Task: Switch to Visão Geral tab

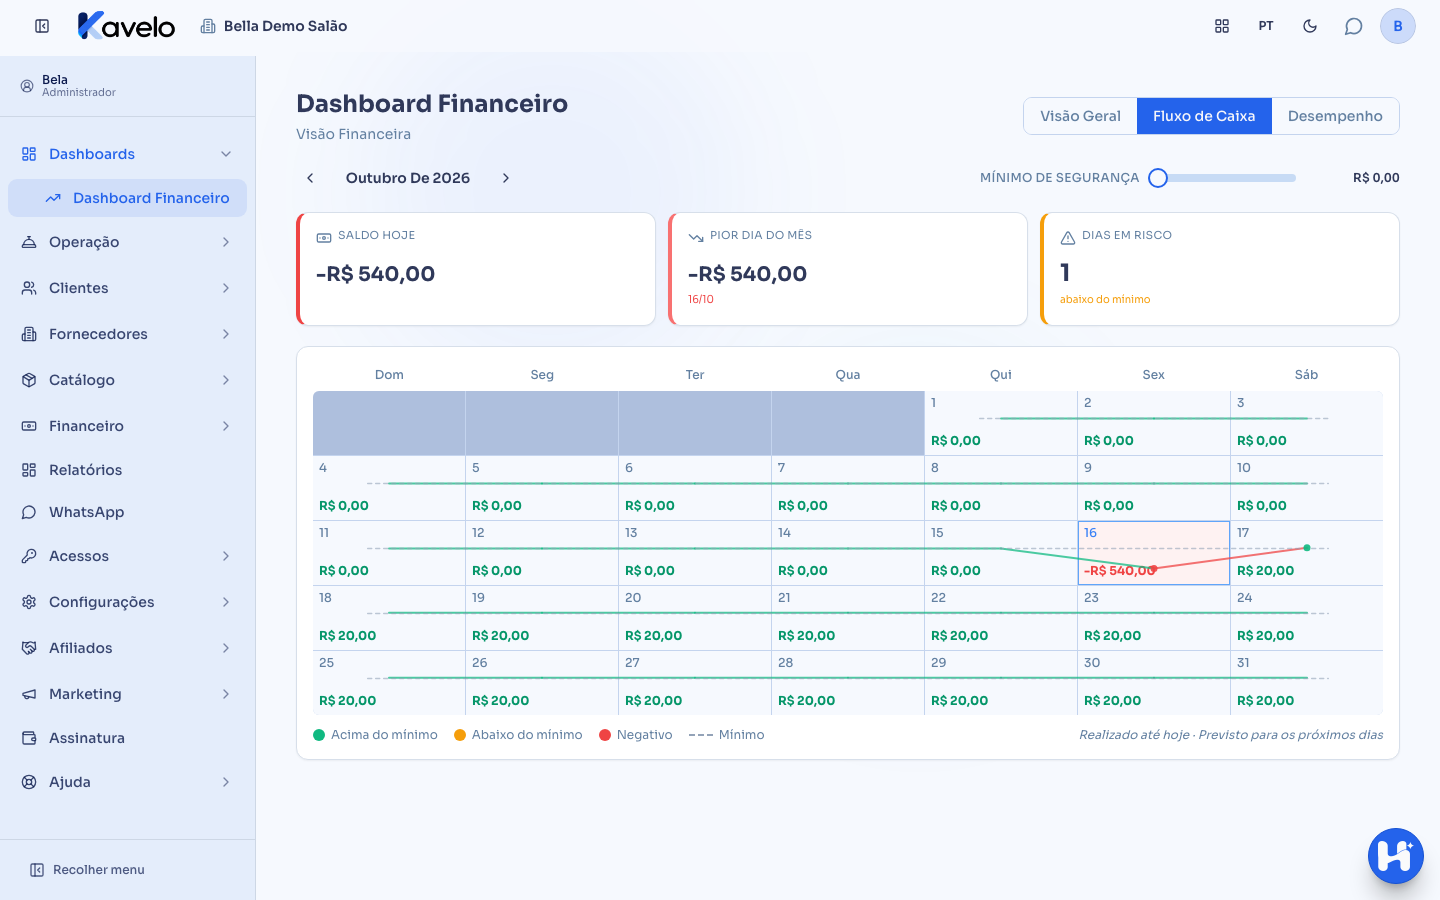Action: pos(1080,116)
